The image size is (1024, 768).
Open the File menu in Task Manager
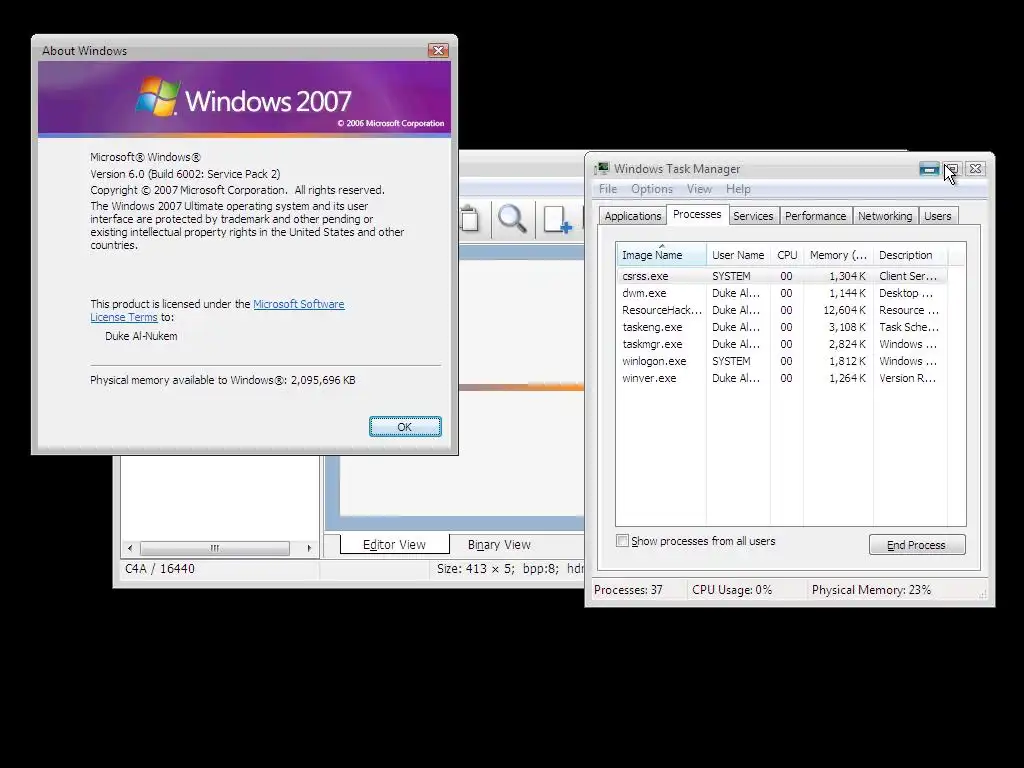(608, 189)
